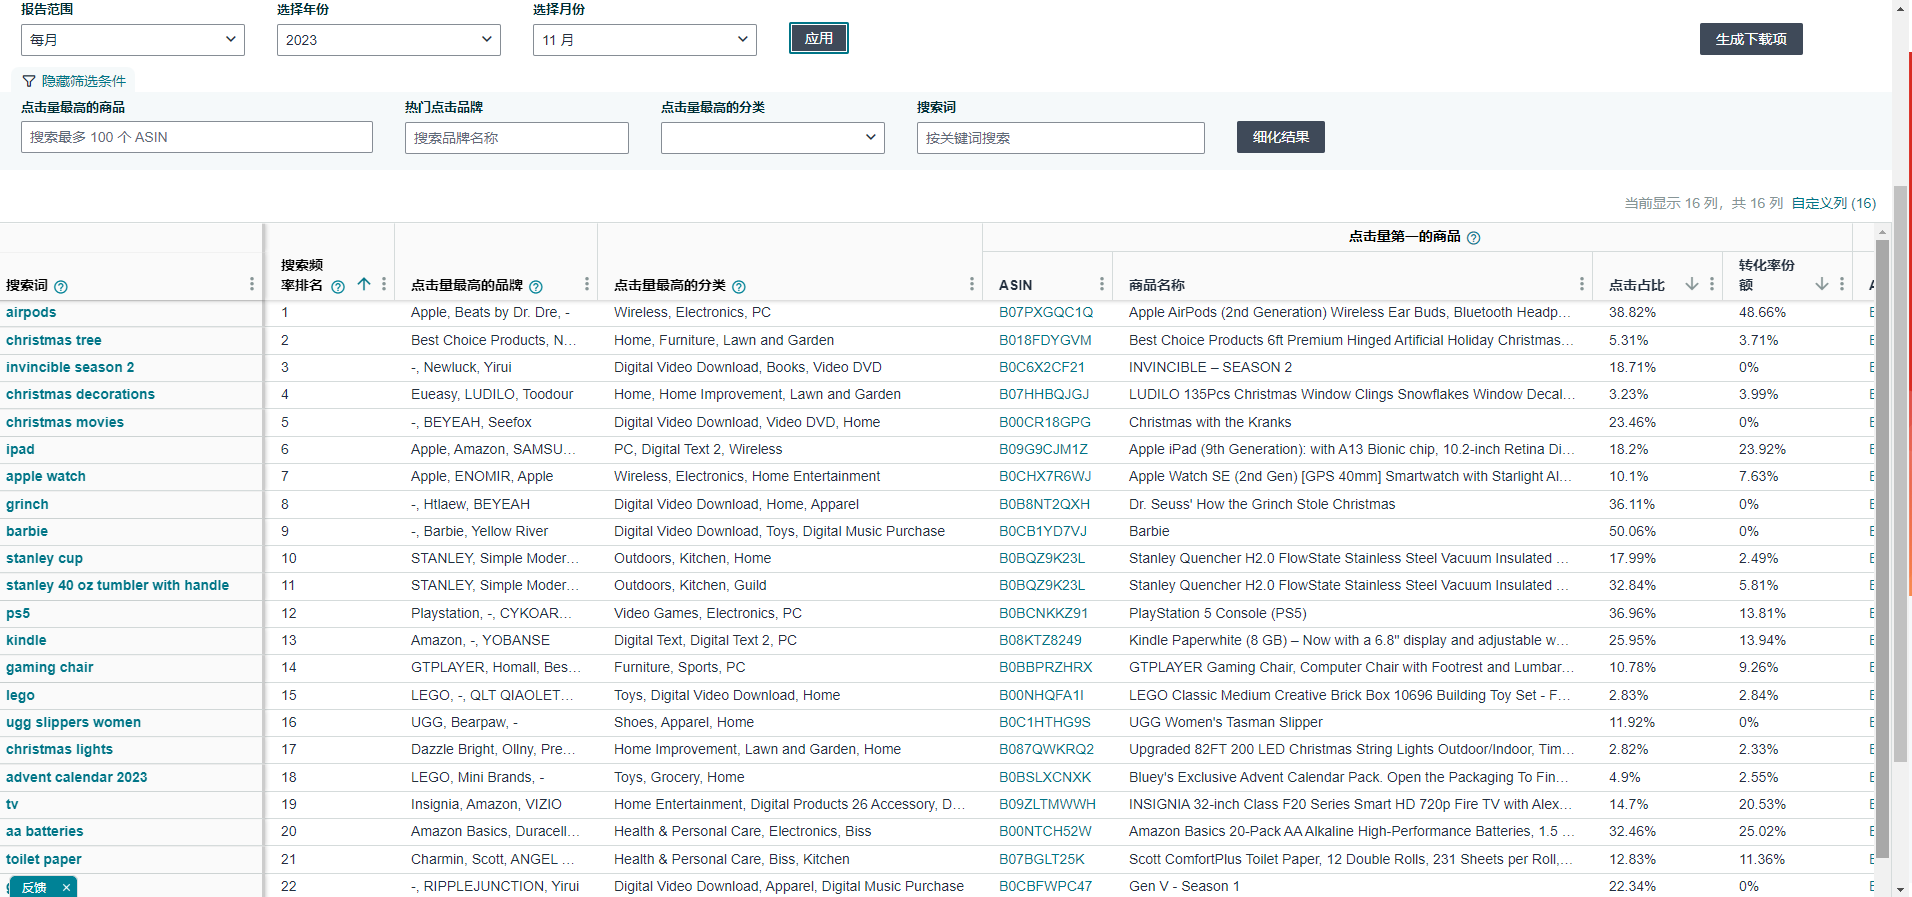Open the 反馈 feedback button
The image size is (1912, 897).
tap(34, 887)
